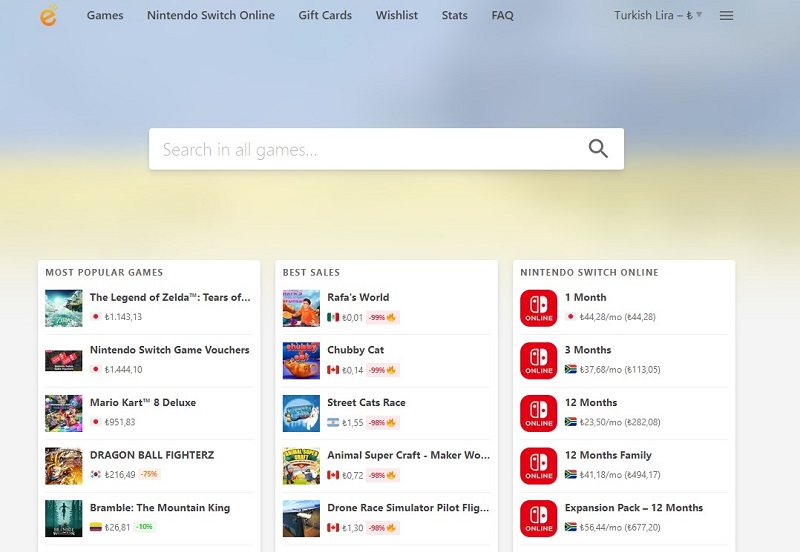Open DRAGON BALL FIGHTERZ game link
Image resolution: width=800 pixels, height=552 pixels.
pyautogui.click(x=152, y=455)
